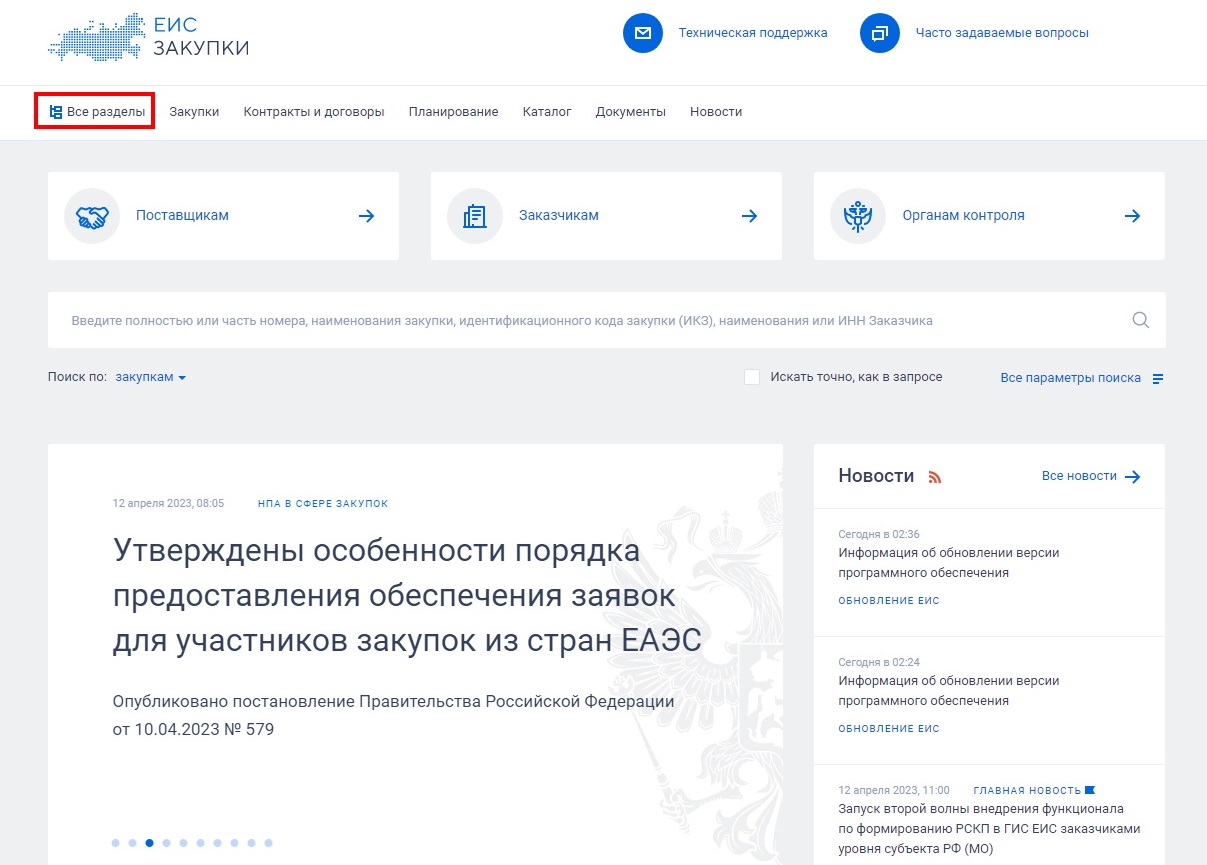Image resolution: width=1207 pixels, height=865 pixels.
Task: Open the Органам контроля link
Action: (x=963, y=215)
